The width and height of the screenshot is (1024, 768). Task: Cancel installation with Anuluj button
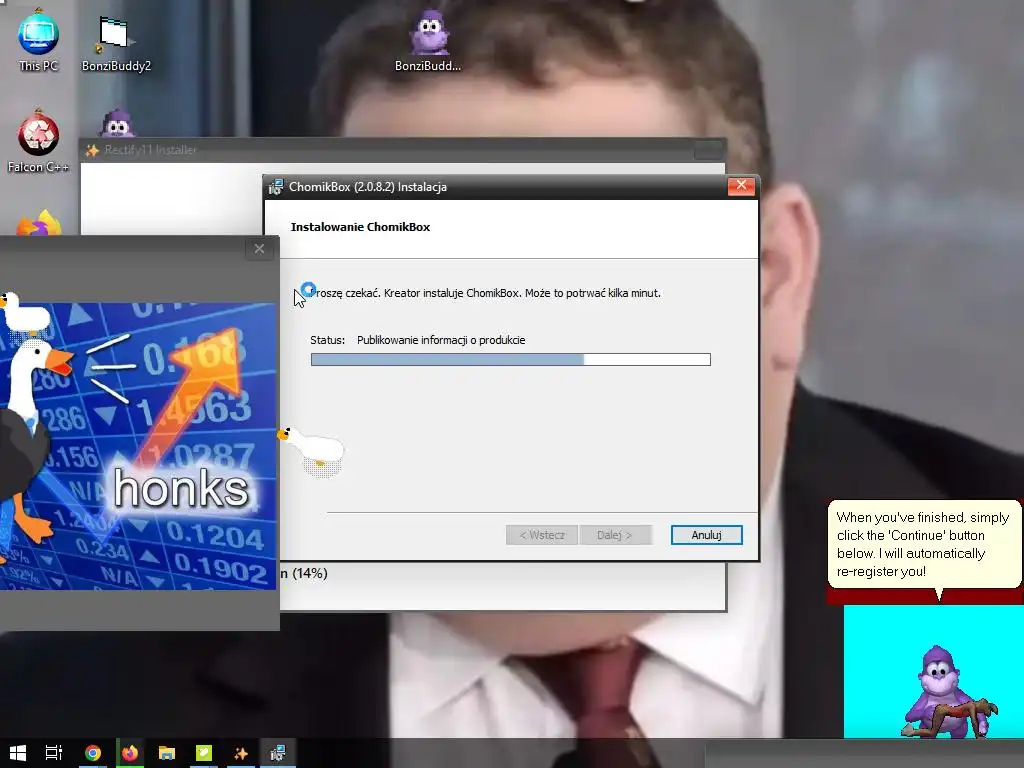707,535
